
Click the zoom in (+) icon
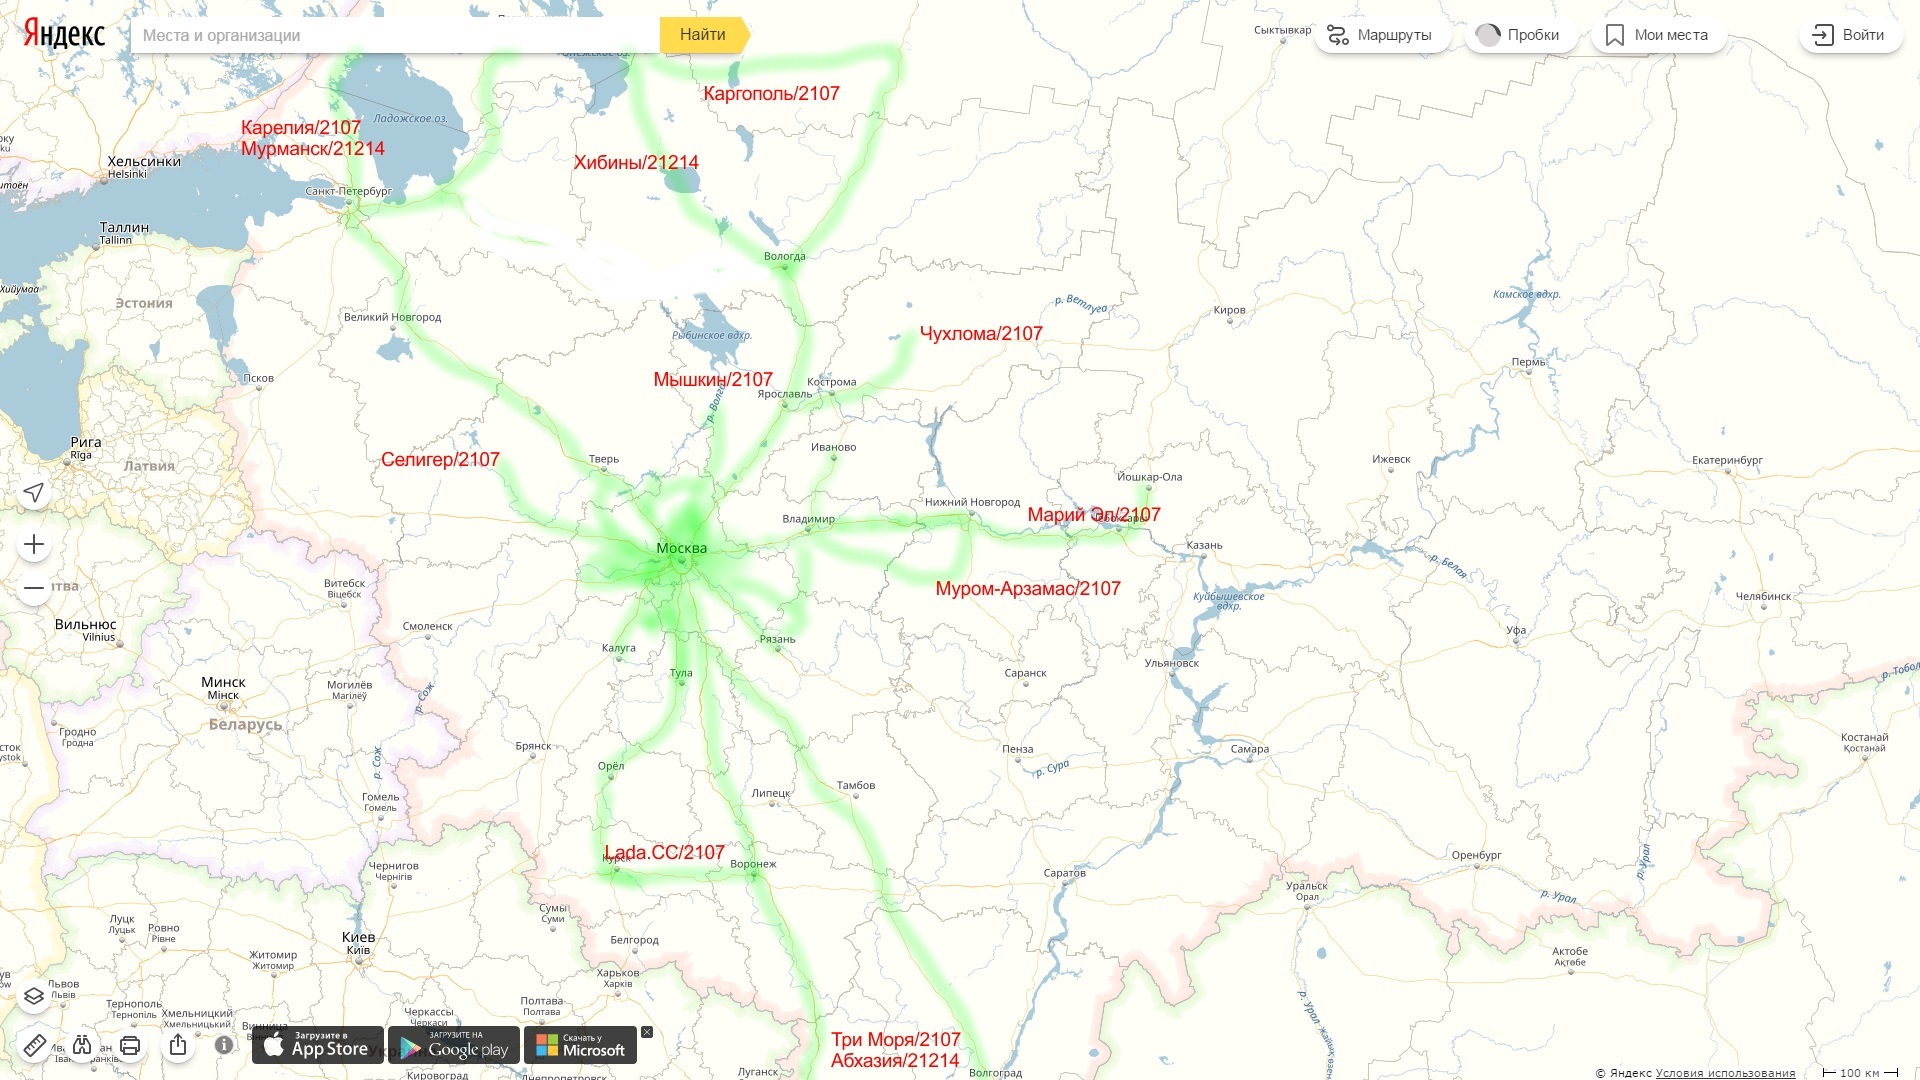pyautogui.click(x=32, y=545)
